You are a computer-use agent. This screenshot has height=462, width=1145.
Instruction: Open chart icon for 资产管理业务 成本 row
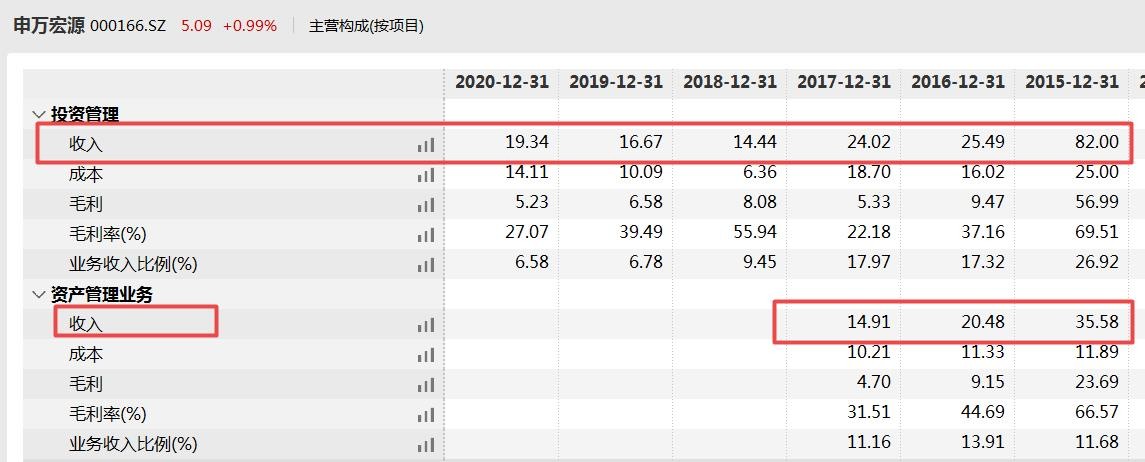(x=426, y=355)
